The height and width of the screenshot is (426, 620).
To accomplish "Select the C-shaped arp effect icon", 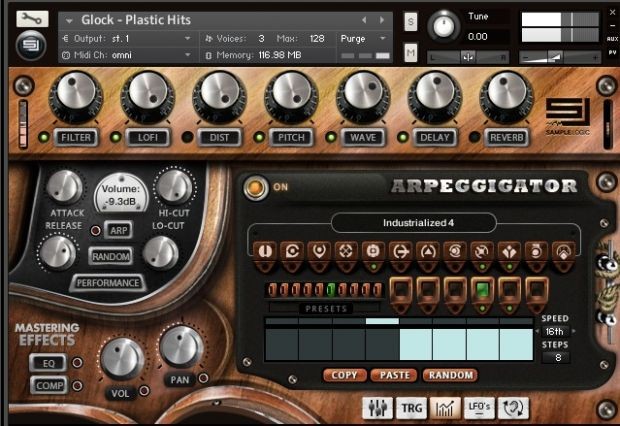I will click(292, 251).
